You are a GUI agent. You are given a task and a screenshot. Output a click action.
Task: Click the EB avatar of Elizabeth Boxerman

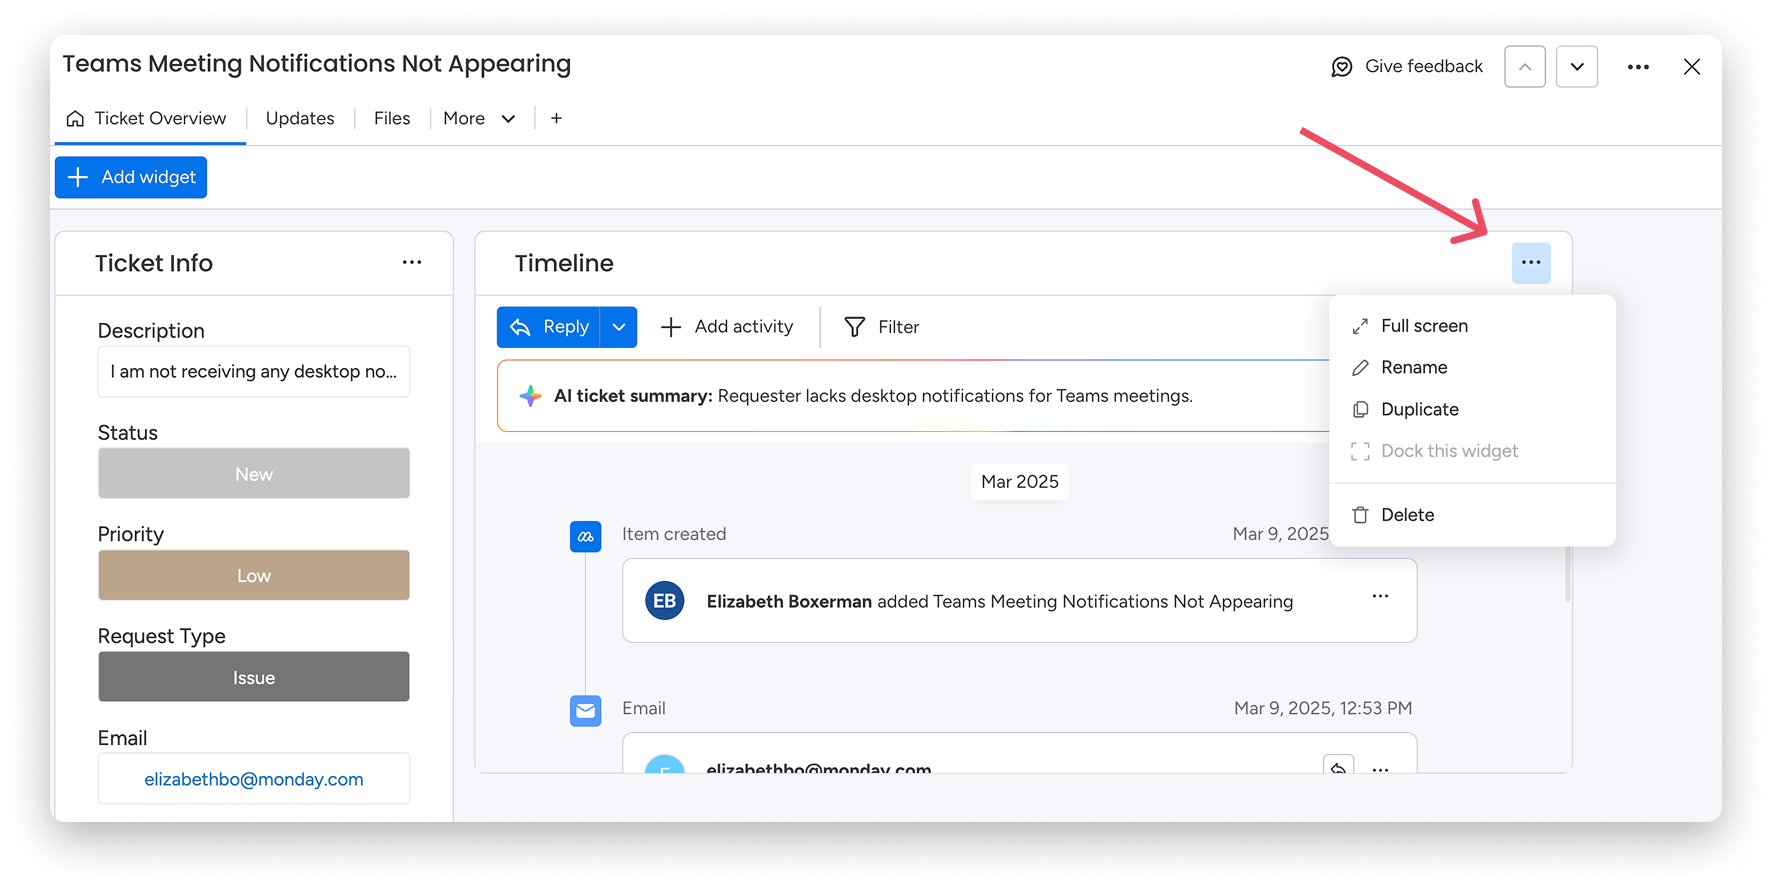[x=665, y=601]
